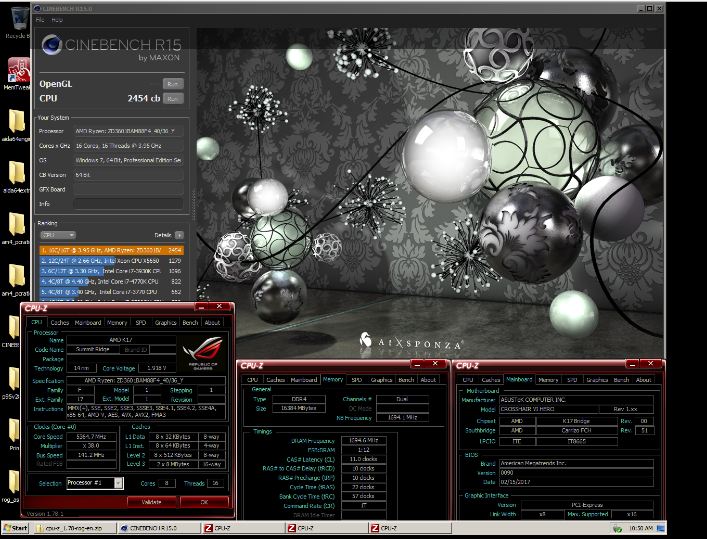Click the third CPU-Z taskbar button

point(410,527)
